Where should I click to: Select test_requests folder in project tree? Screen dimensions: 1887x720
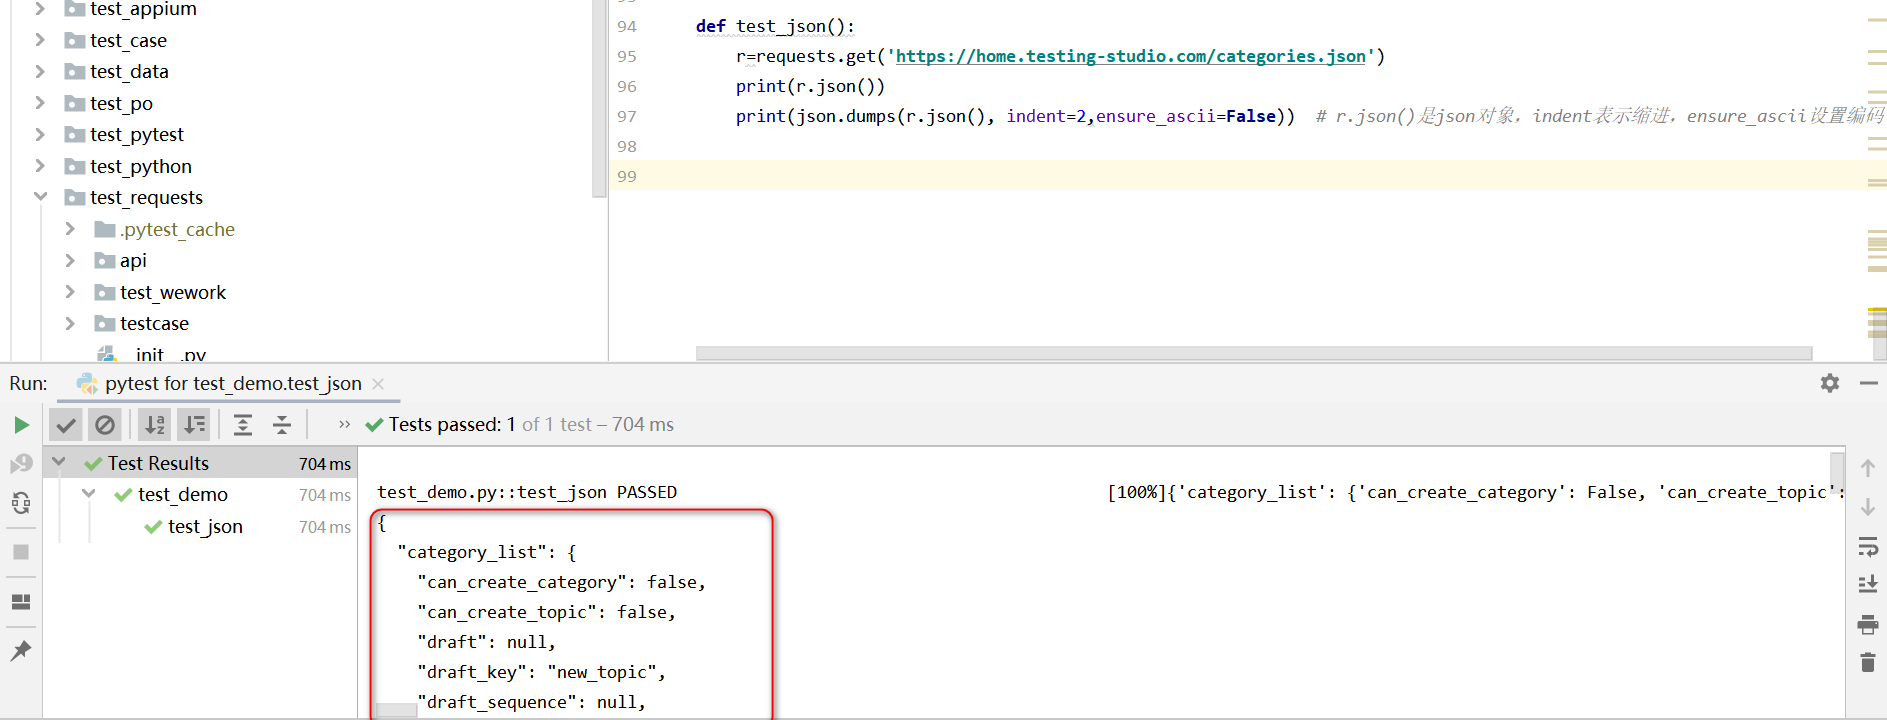tap(146, 198)
